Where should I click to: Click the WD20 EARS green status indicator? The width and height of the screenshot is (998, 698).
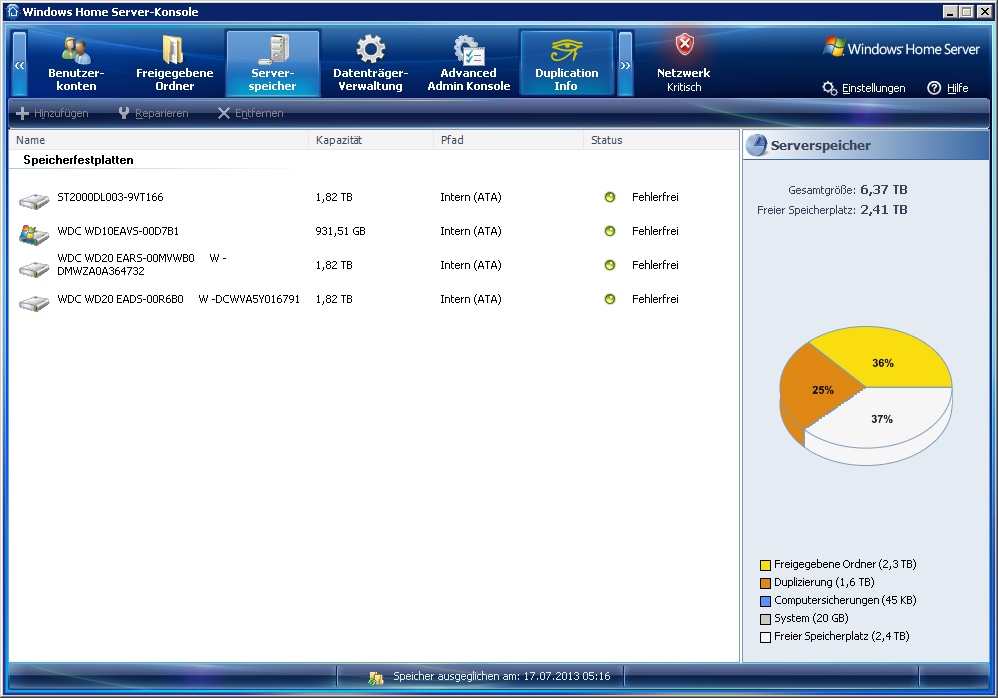(x=610, y=265)
